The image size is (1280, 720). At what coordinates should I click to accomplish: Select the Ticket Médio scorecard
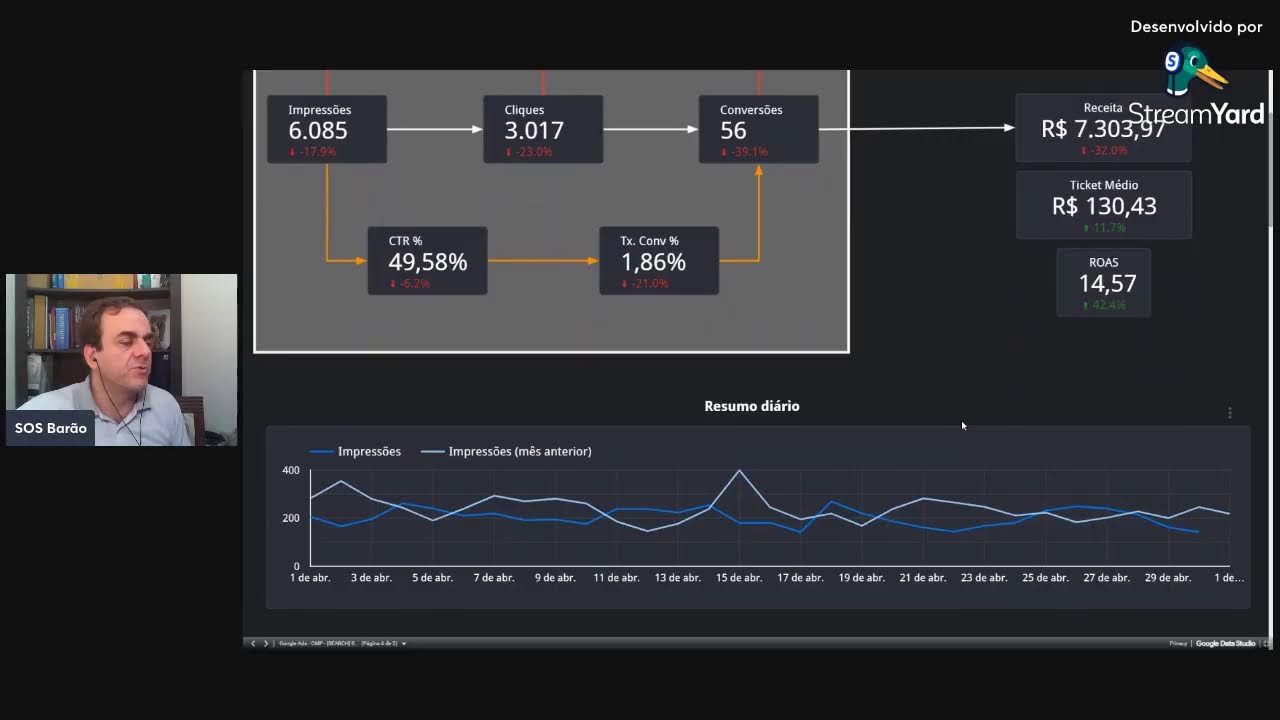tap(1104, 205)
